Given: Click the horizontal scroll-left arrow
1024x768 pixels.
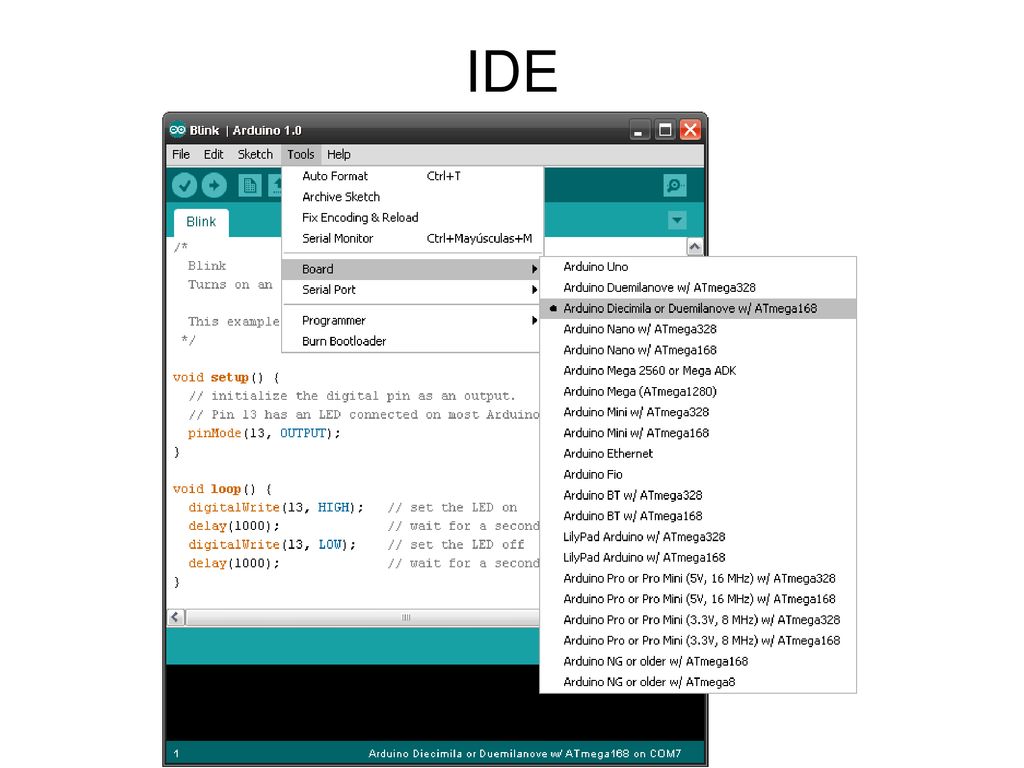Looking at the screenshot, I should pyautogui.click(x=176, y=617).
